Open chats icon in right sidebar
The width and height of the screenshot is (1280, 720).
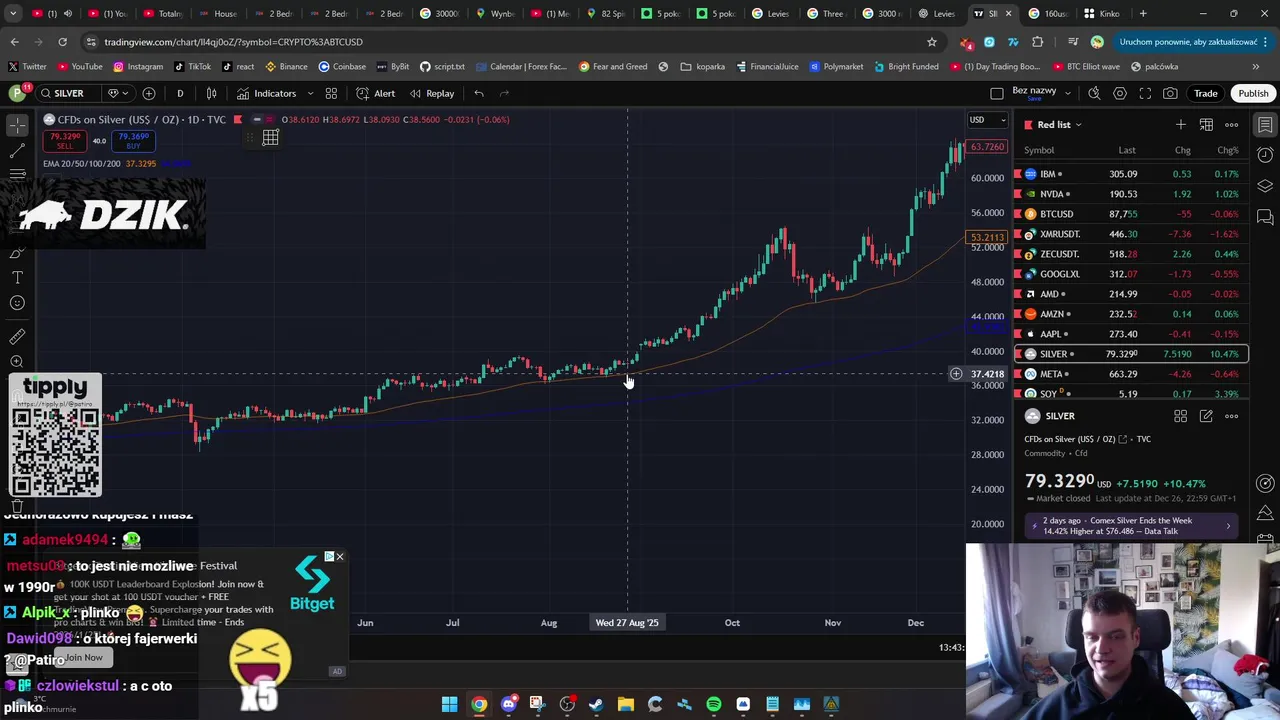(x=1265, y=217)
